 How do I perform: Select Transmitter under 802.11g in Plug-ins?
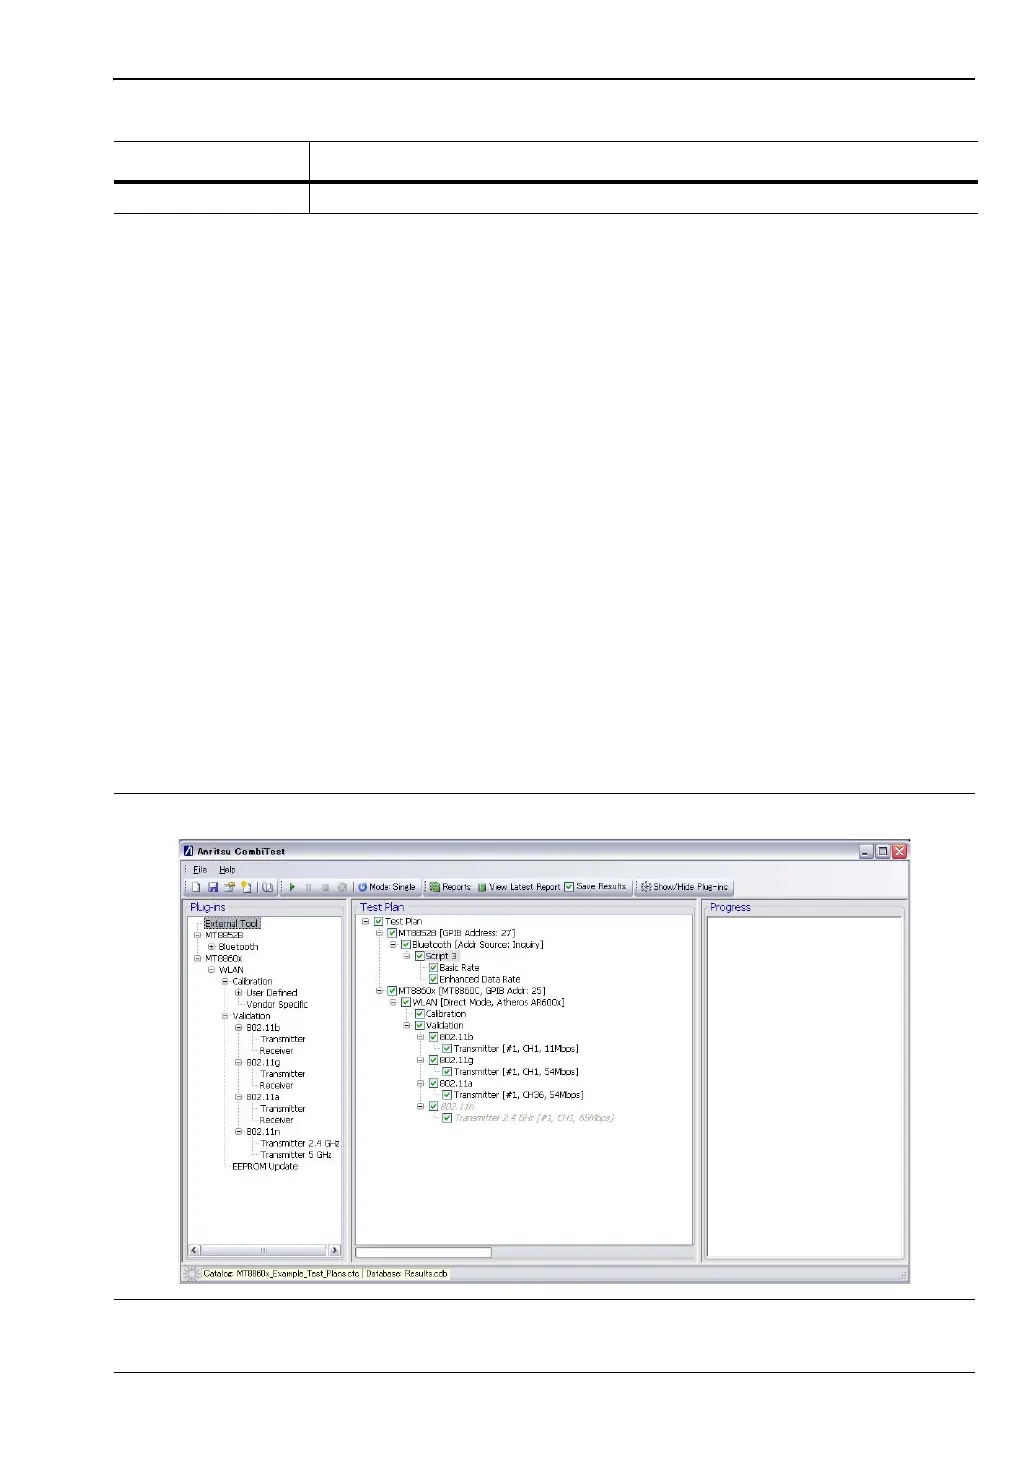[283, 1074]
